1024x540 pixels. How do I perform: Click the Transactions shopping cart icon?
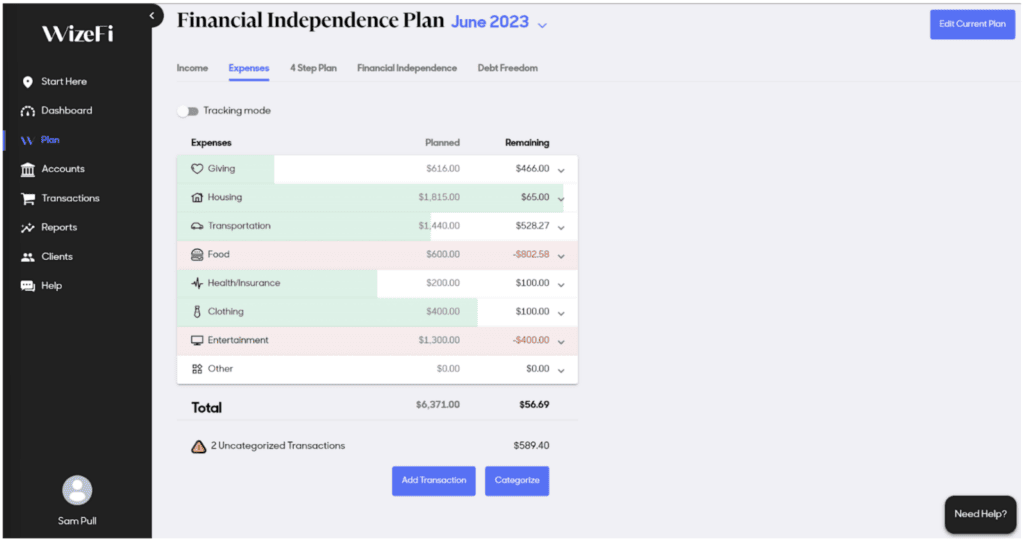point(28,198)
